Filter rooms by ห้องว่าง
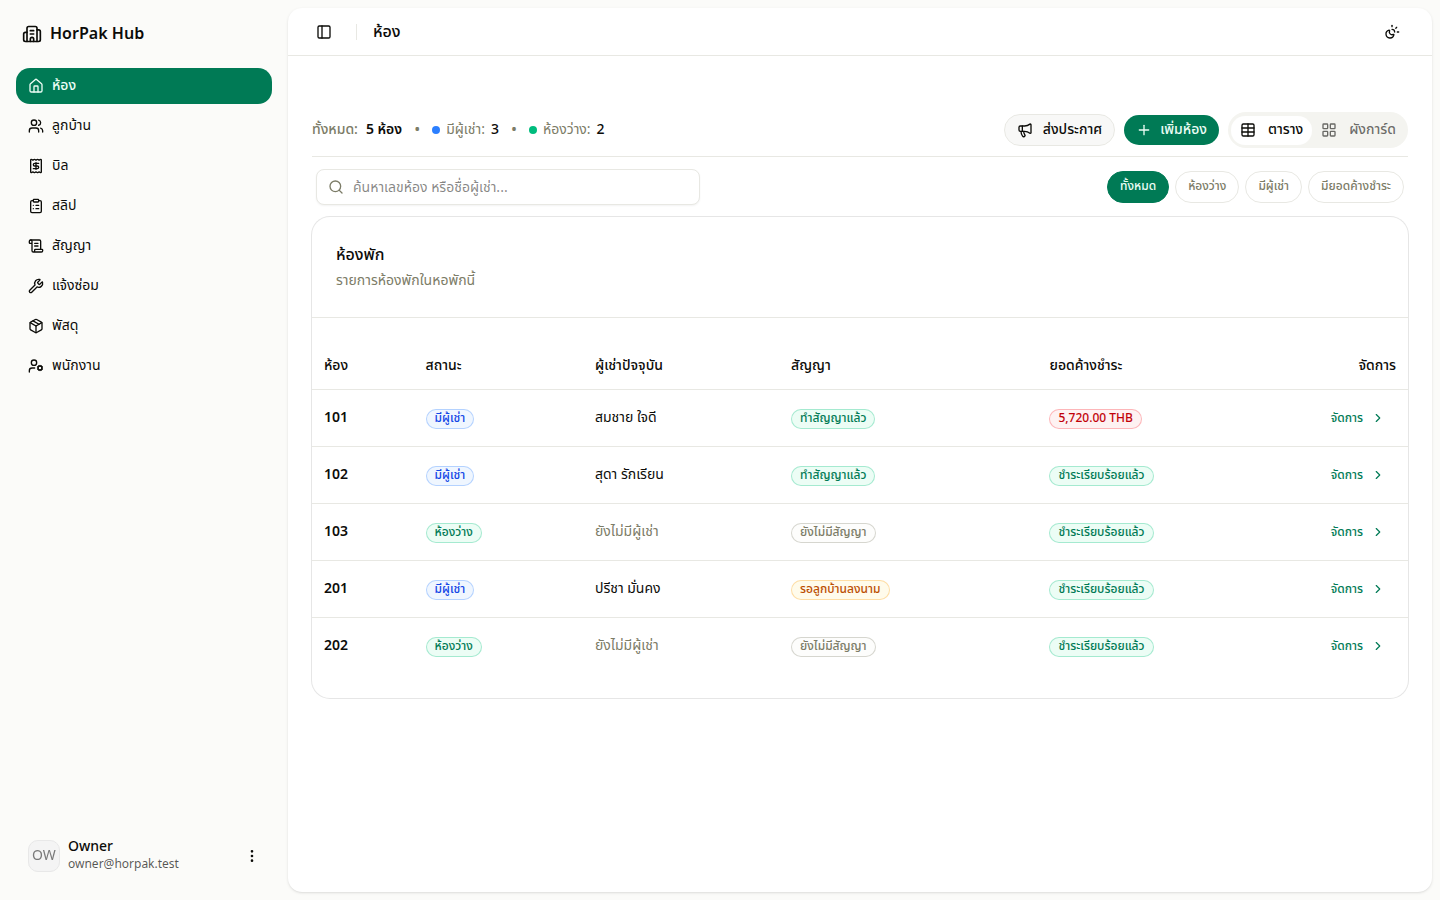1440x900 pixels. 1207,187
